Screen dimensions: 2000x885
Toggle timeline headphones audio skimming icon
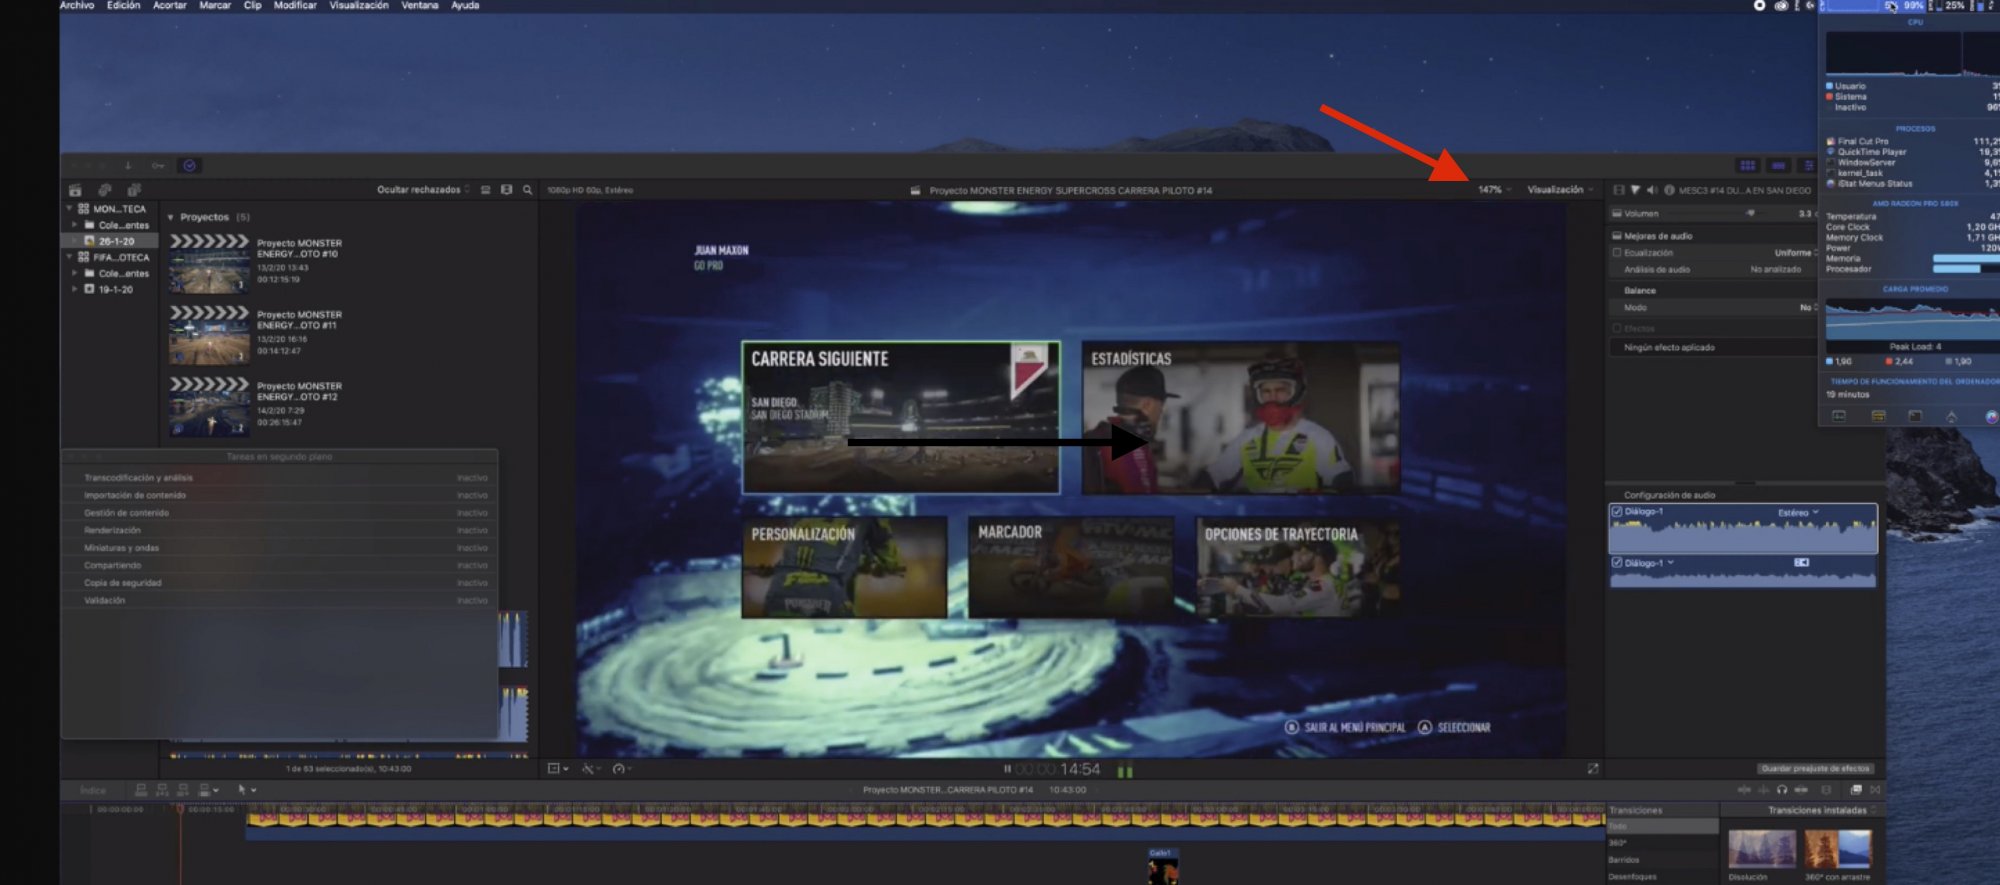[x=1781, y=789]
